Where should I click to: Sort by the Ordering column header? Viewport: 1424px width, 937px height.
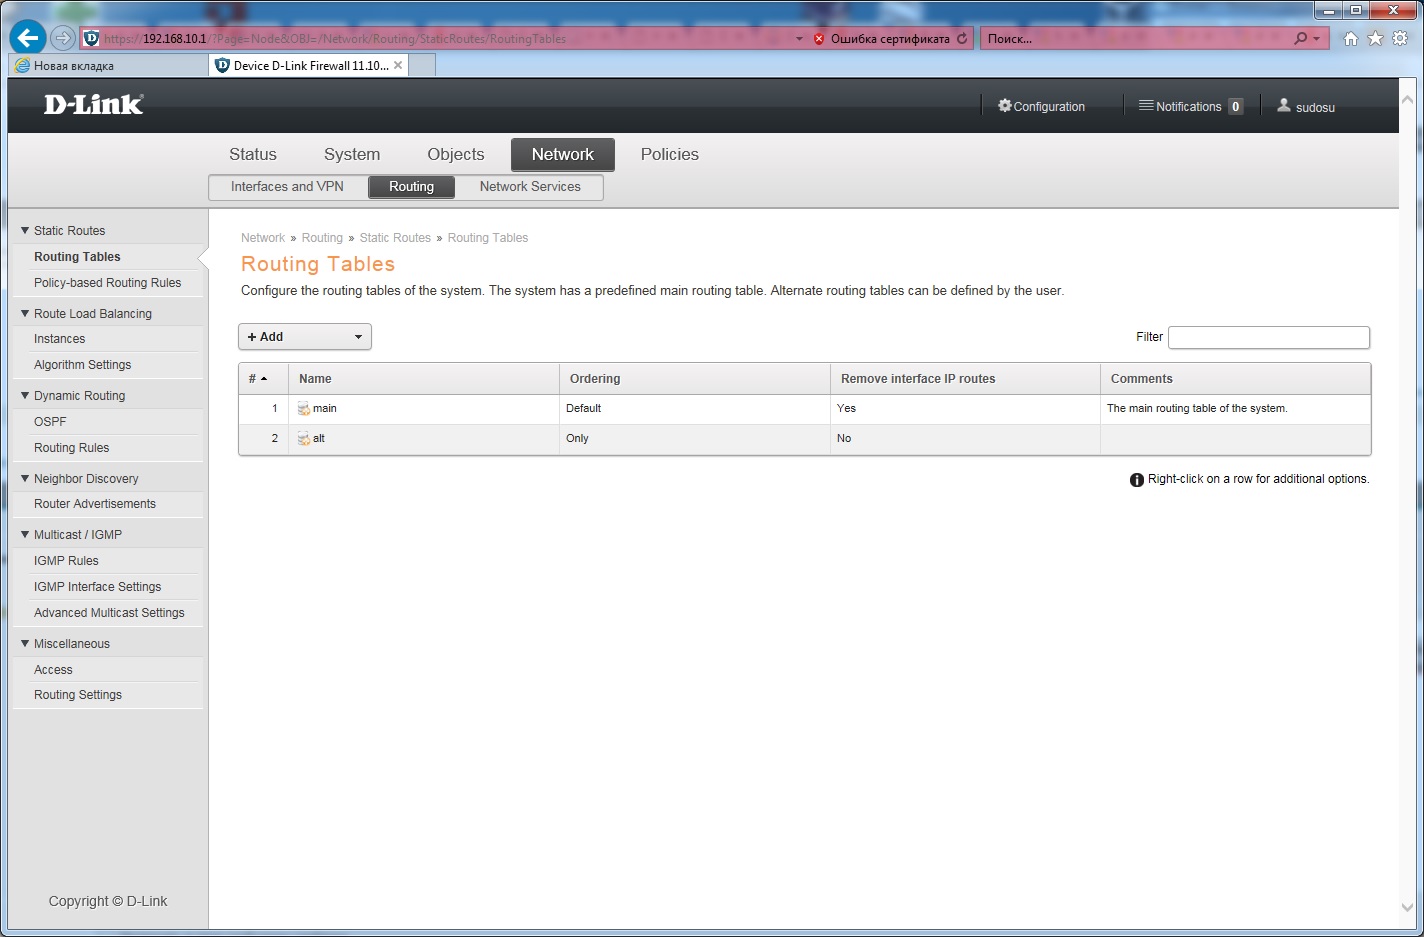[695, 379]
